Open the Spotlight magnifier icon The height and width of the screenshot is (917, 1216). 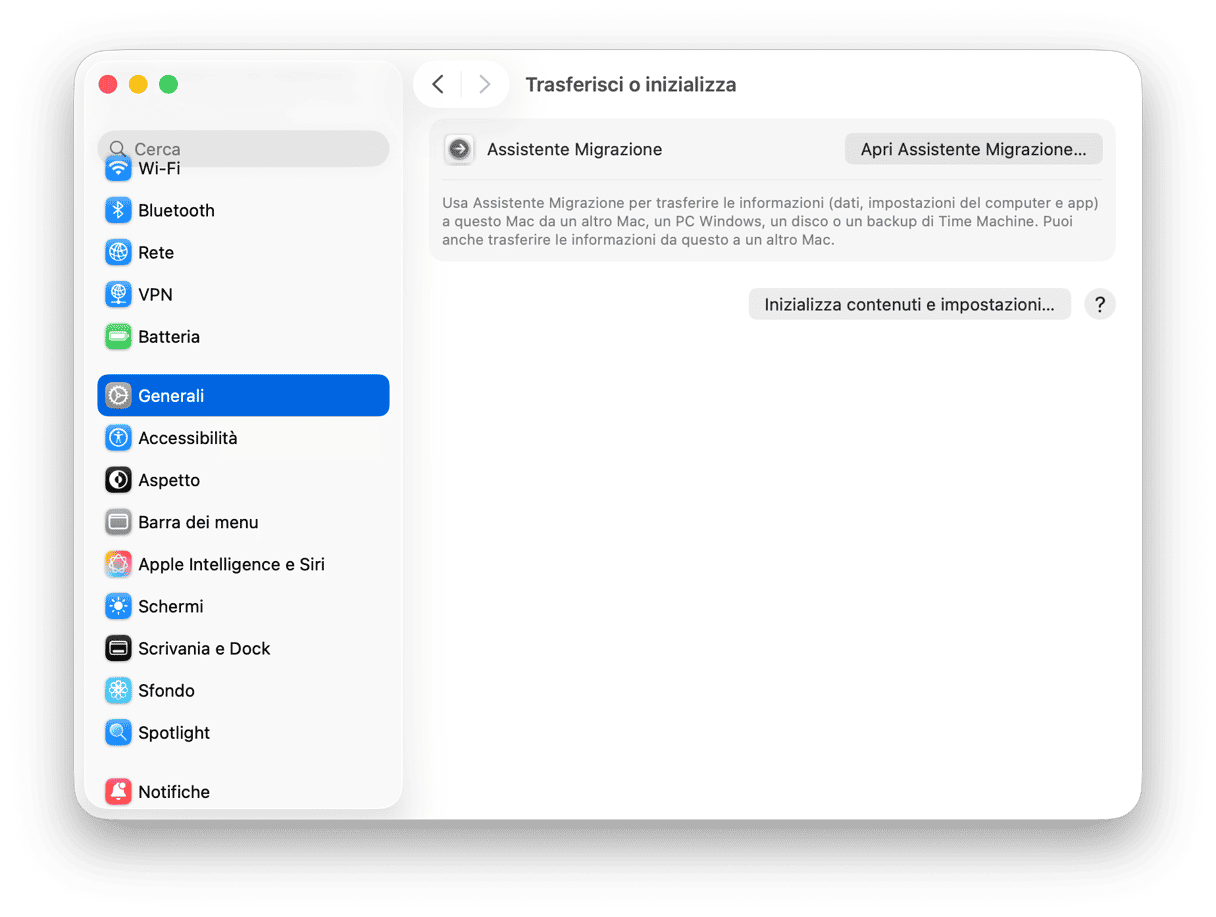[x=118, y=733]
